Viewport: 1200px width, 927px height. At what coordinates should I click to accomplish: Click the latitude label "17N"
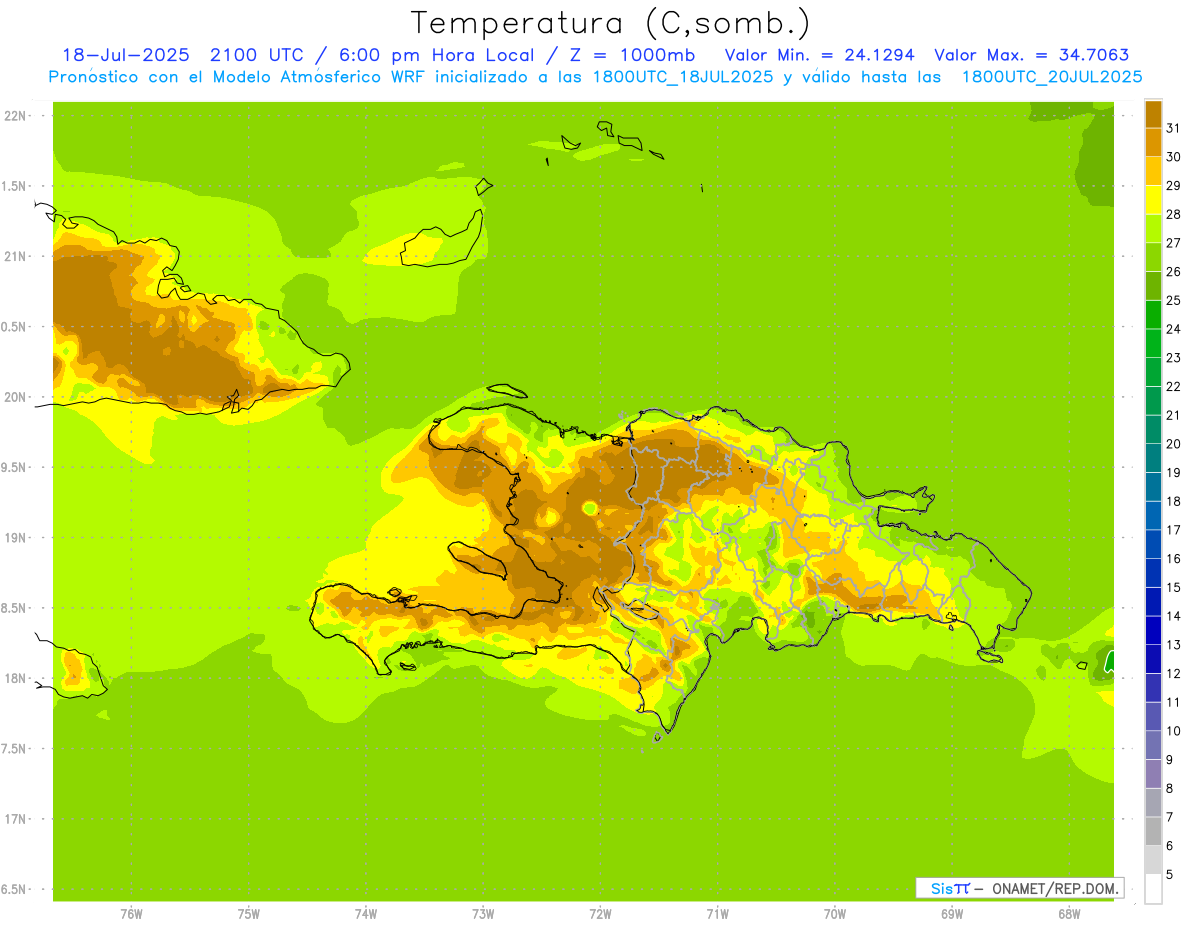click(x=15, y=819)
